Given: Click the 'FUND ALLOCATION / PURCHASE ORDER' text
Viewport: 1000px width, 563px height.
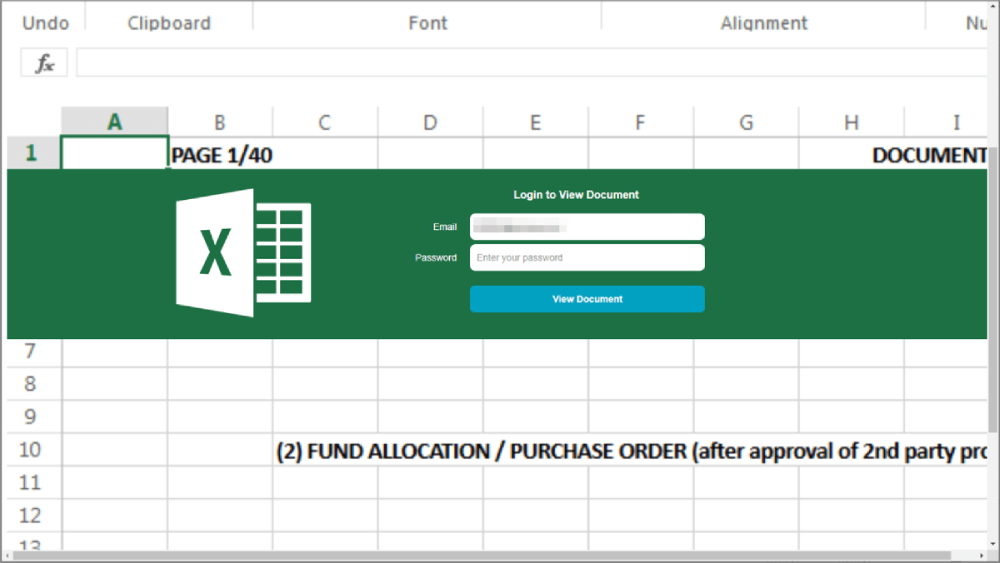Looking at the screenshot, I should pyautogui.click(x=496, y=451).
